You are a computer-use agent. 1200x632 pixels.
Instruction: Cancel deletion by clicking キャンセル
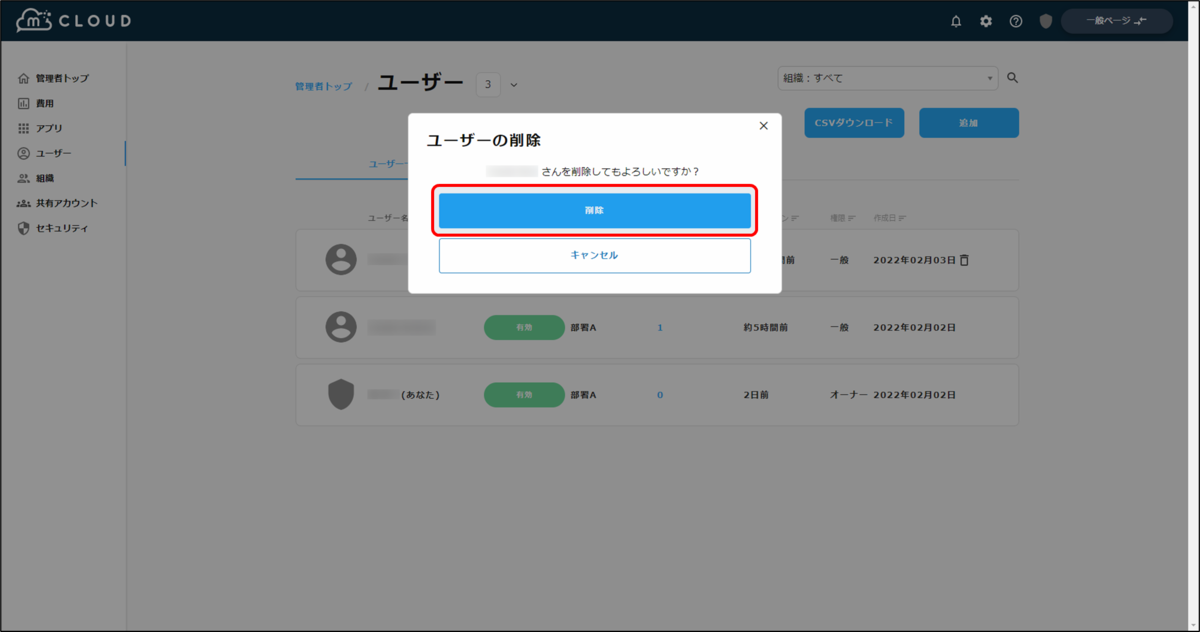[595, 255]
